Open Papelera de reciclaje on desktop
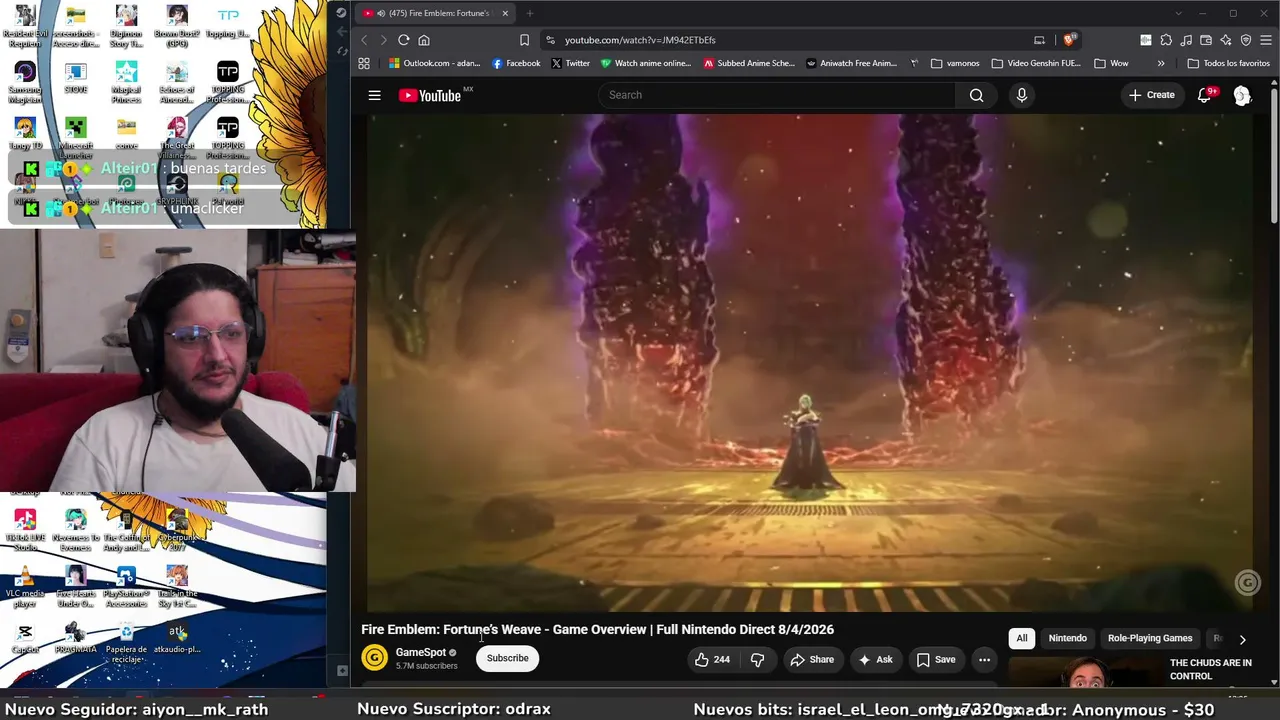This screenshot has width=1280, height=720. coord(126,643)
